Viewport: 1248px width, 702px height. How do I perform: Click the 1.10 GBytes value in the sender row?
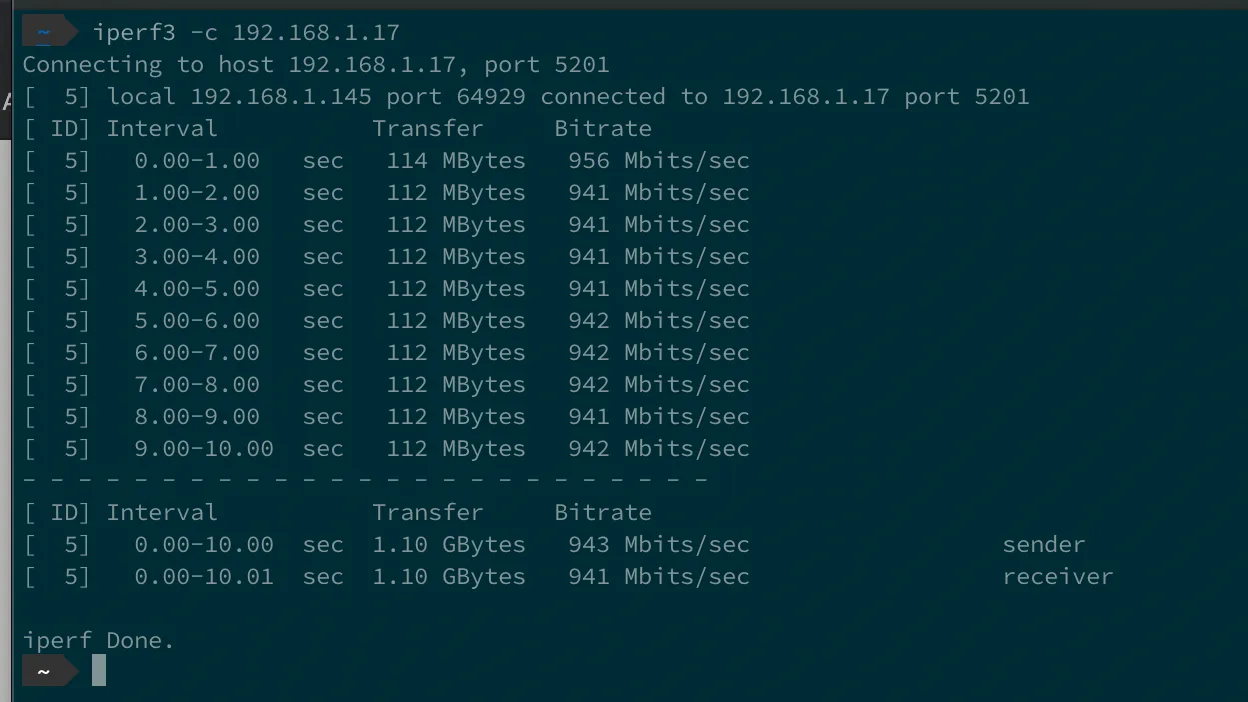click(x=448, y=545)
